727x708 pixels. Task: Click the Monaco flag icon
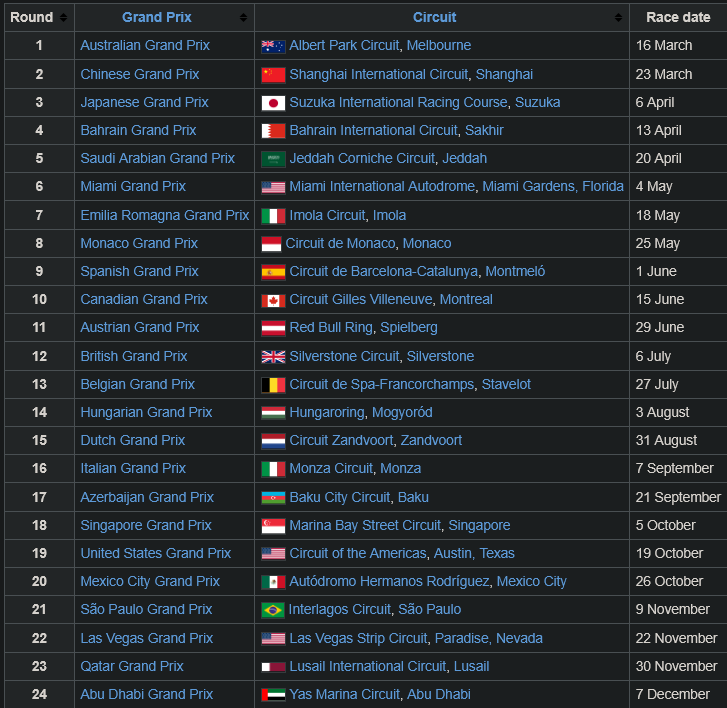pyautogui.click(x=271, y=244)
